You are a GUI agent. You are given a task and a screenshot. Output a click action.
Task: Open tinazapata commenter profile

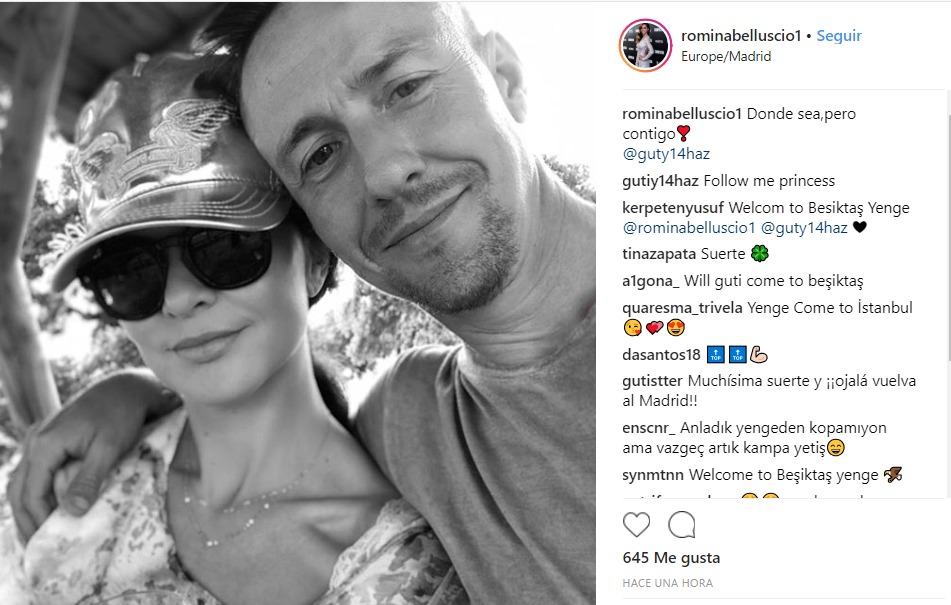659,254
